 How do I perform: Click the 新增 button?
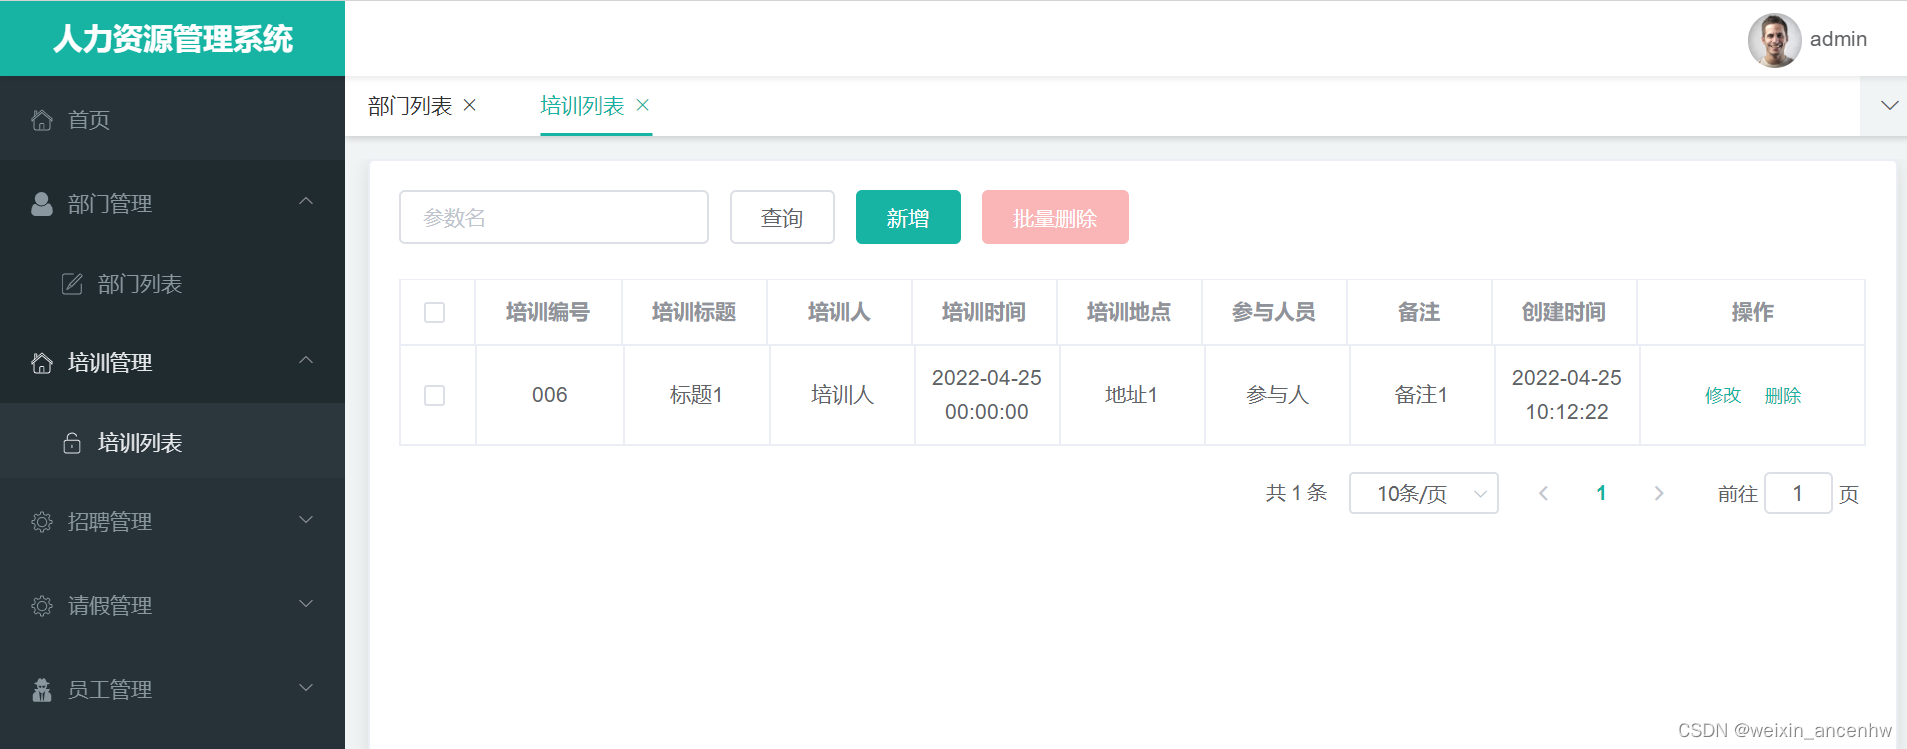pos(908,217)
